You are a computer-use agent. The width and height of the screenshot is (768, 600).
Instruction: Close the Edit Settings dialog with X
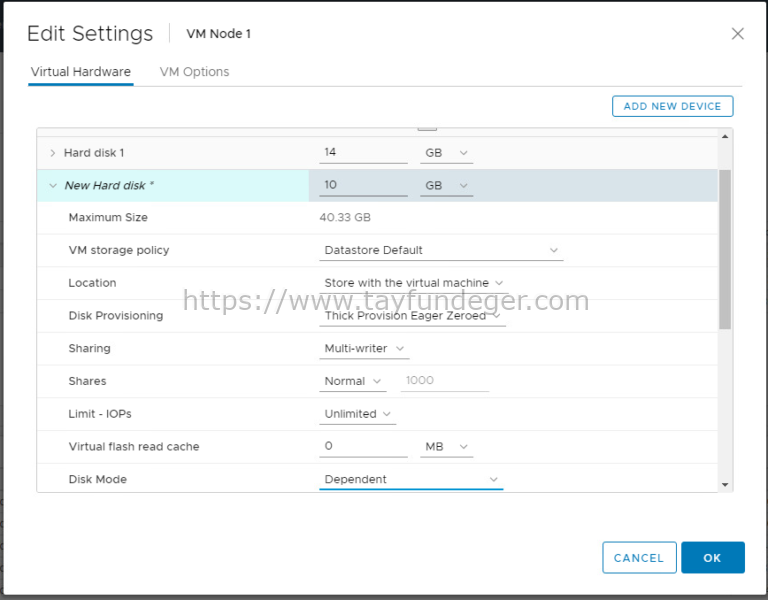(x=737, y=34)
